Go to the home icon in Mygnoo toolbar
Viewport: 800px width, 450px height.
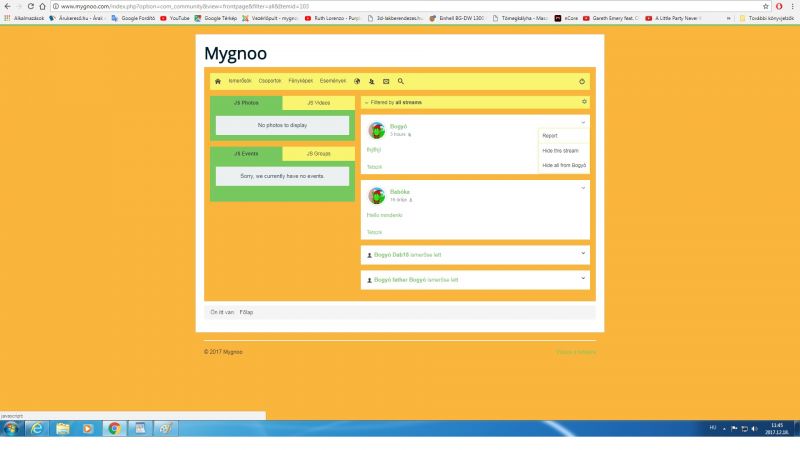pyautogui.click(x=218, y=81)
